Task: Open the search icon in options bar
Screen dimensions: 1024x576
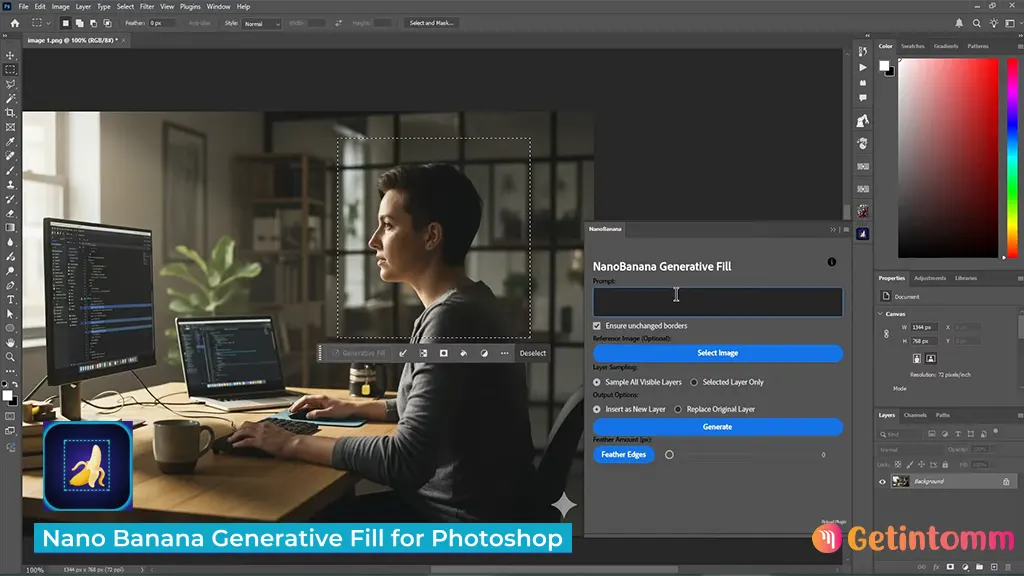Action: pos(976,23)
